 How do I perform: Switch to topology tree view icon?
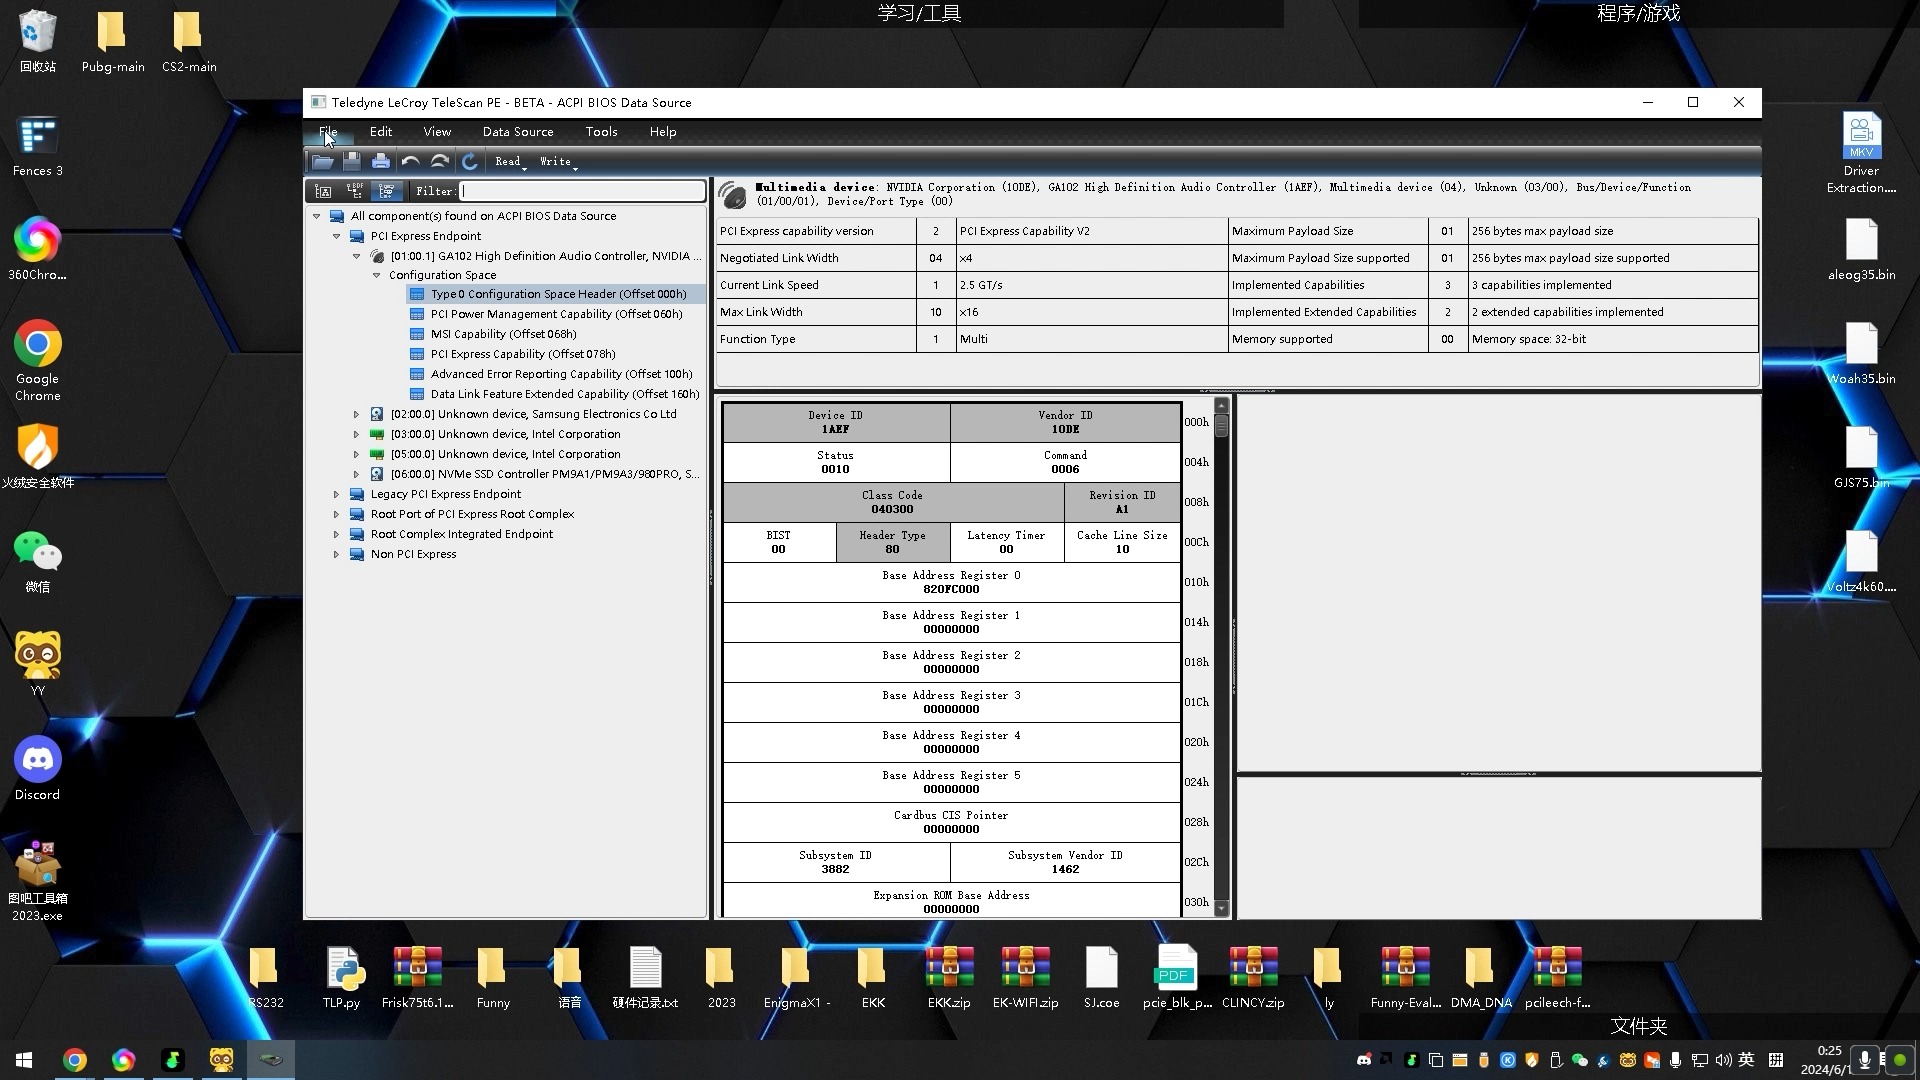323,191
